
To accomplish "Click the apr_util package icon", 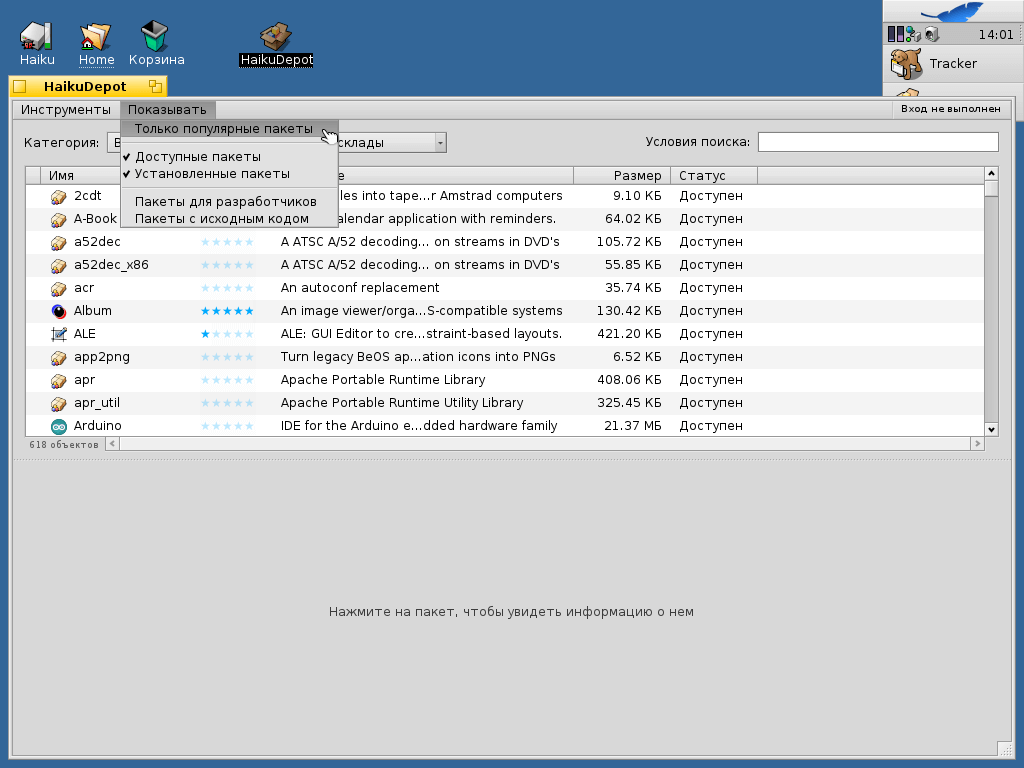I will click(x=59, y=403).
